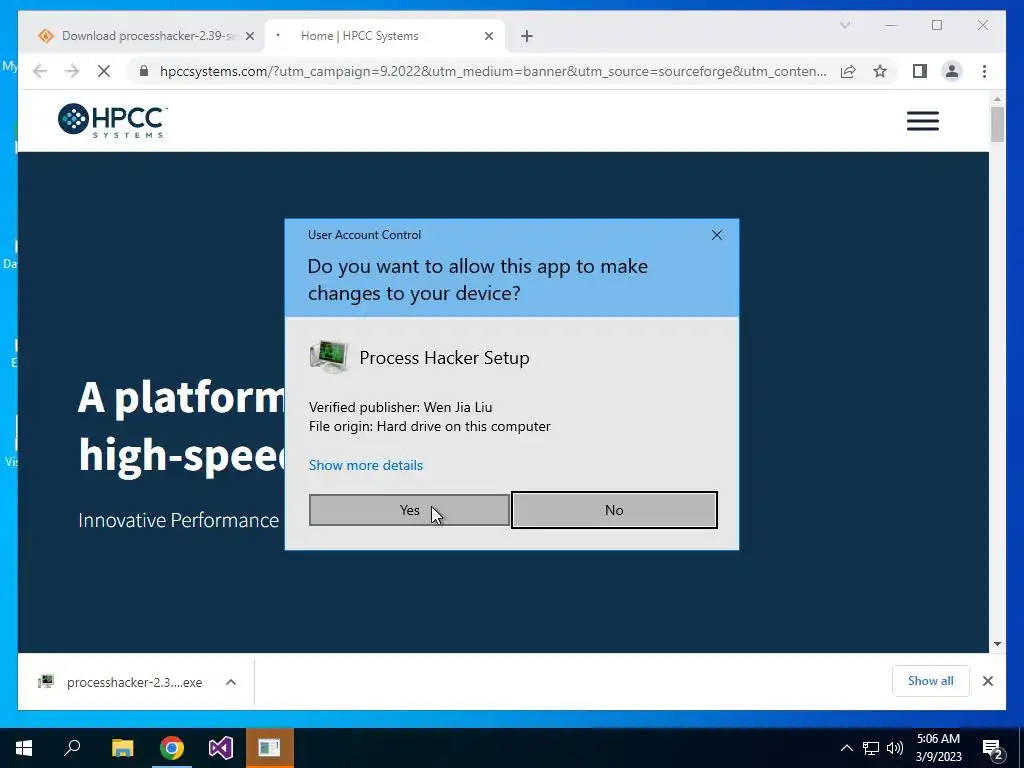1024x768 pixels.
Task: Go forward in browser history
Action: point(72,71)
